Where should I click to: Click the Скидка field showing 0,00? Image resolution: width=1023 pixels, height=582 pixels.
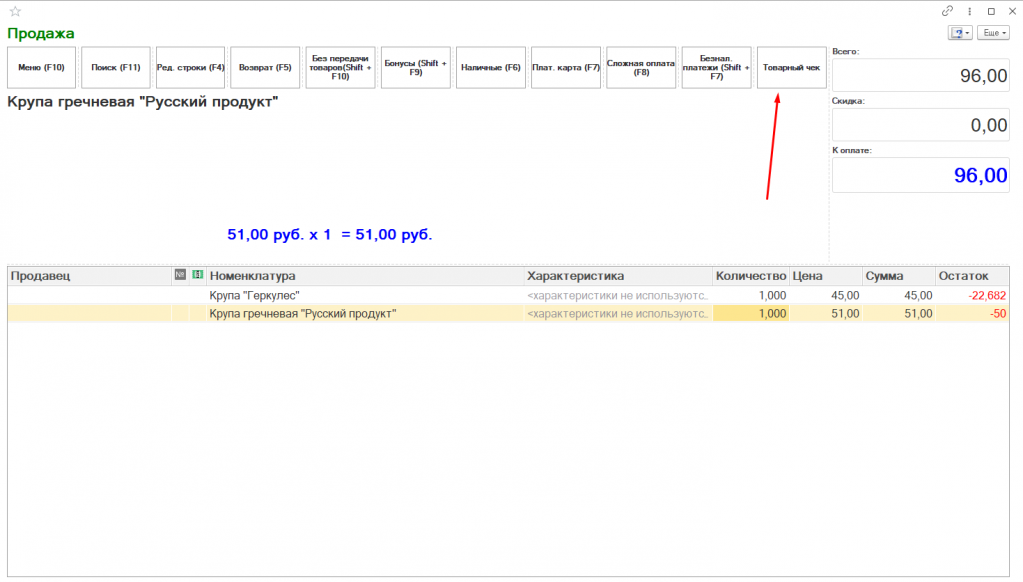click(x=921, y=125)
